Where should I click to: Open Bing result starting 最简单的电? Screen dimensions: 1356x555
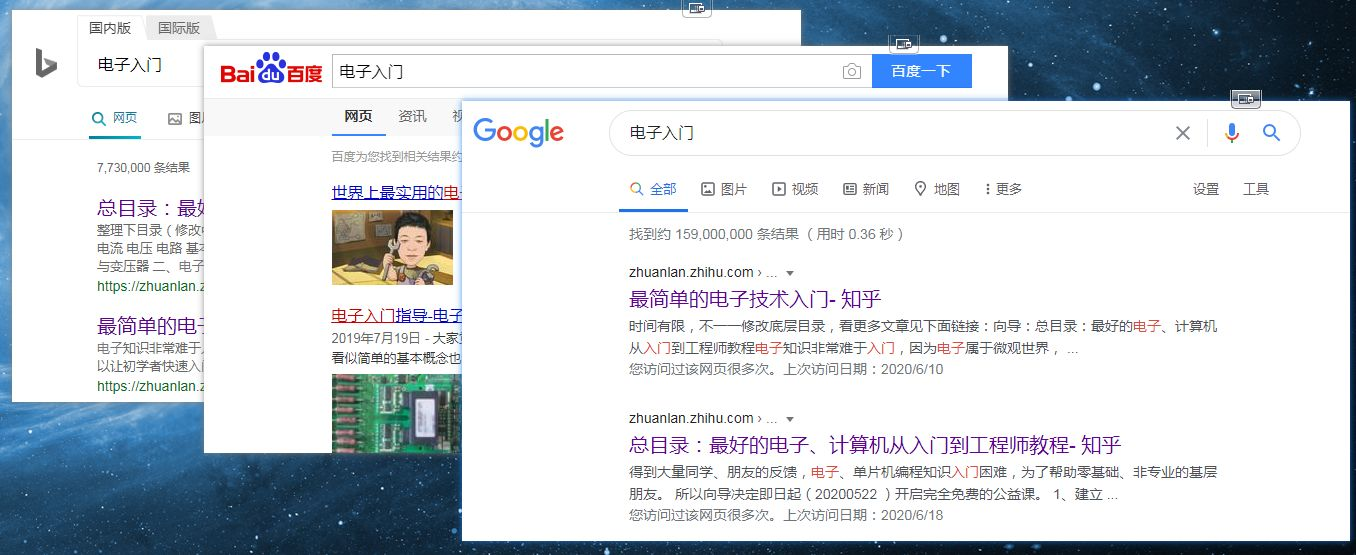tap(150, 326)
